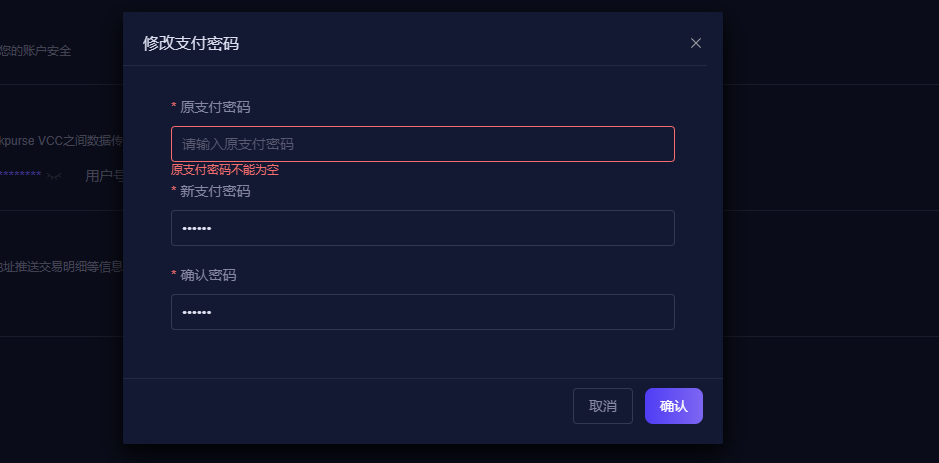Toggle the closed-eye icon beside the masked asterisks
This screenshot has width=939, height=463.
point(54,176)
